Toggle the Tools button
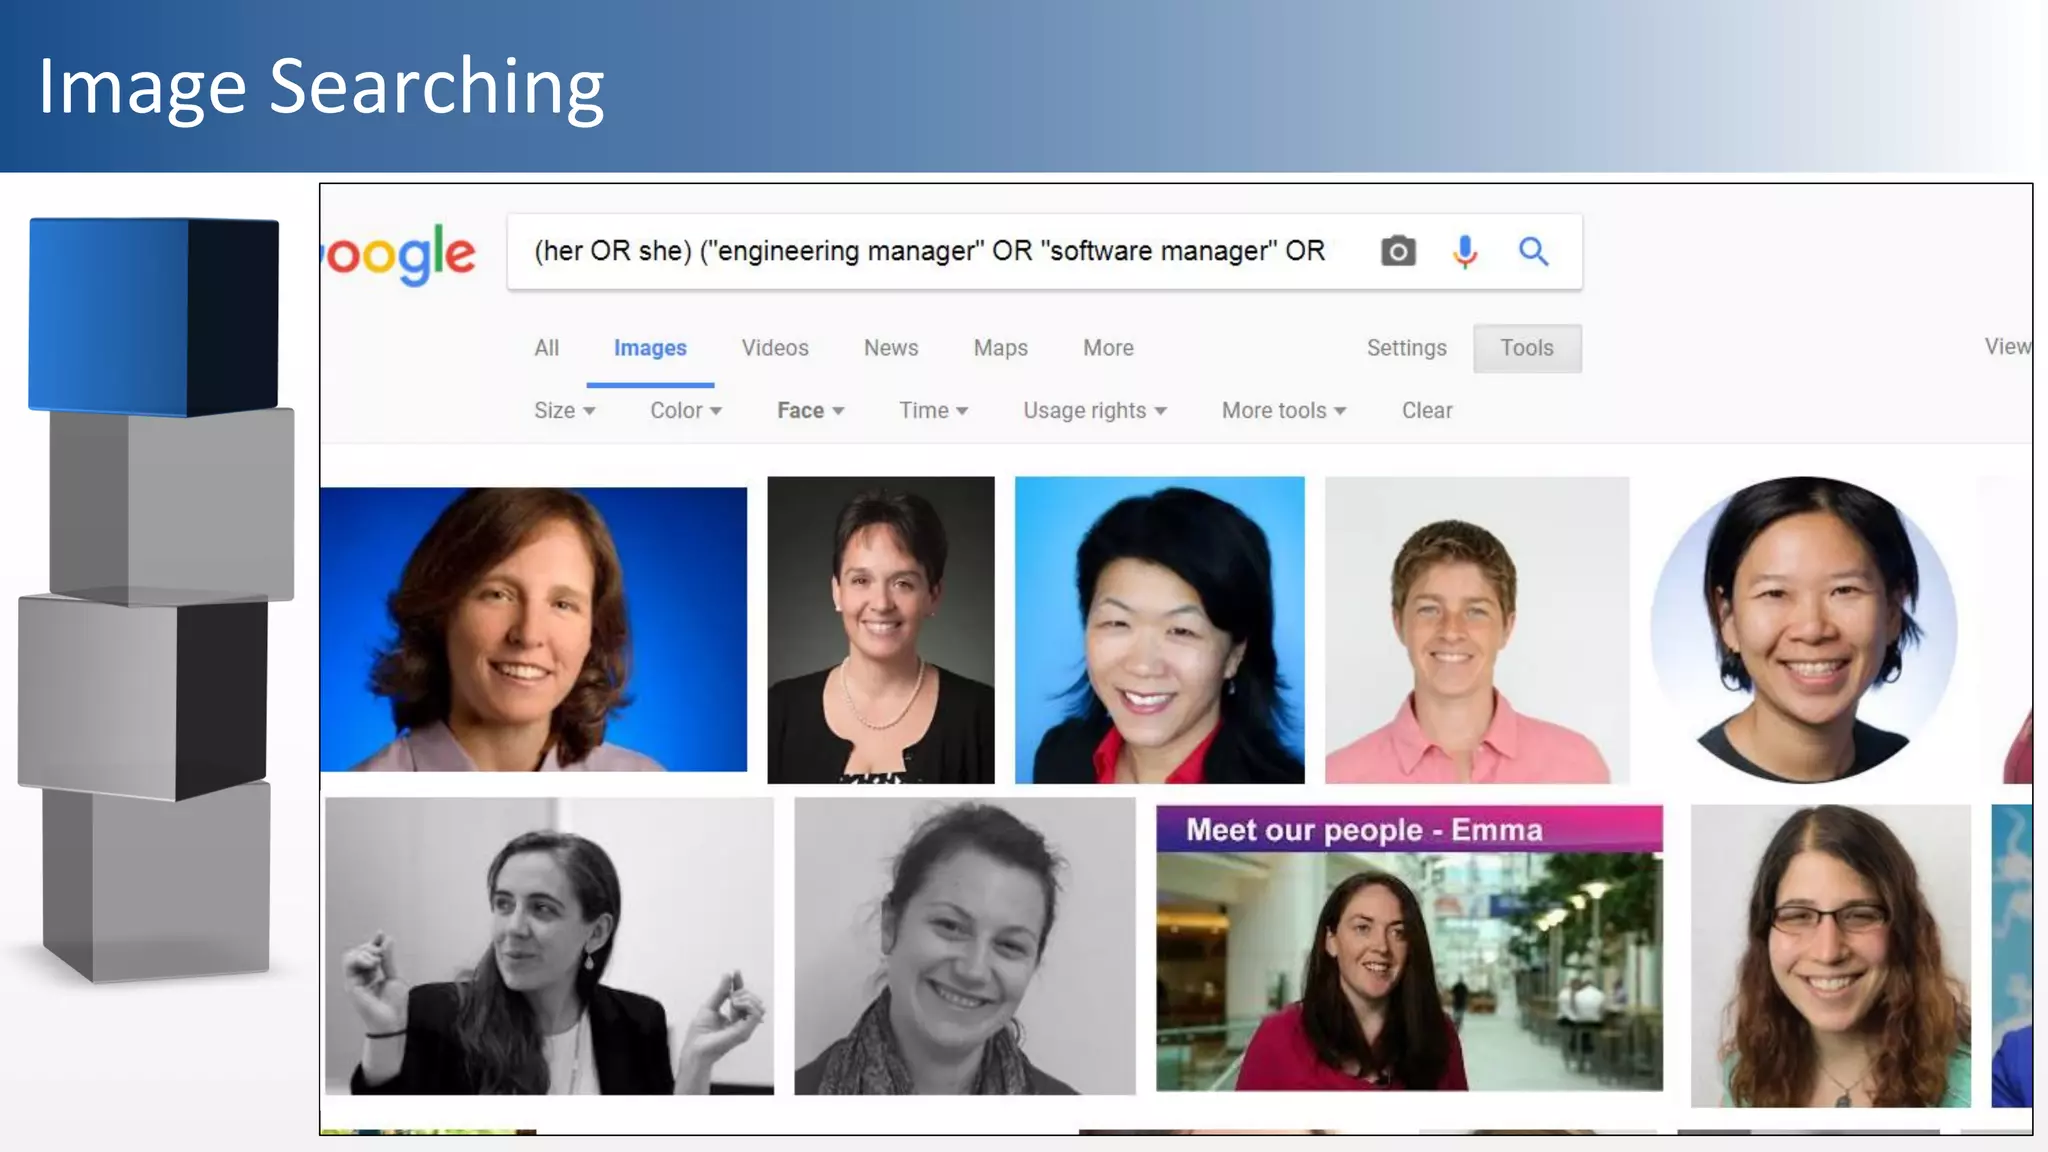This screenshot has height=1152, width=2048. pos(1527,348)
